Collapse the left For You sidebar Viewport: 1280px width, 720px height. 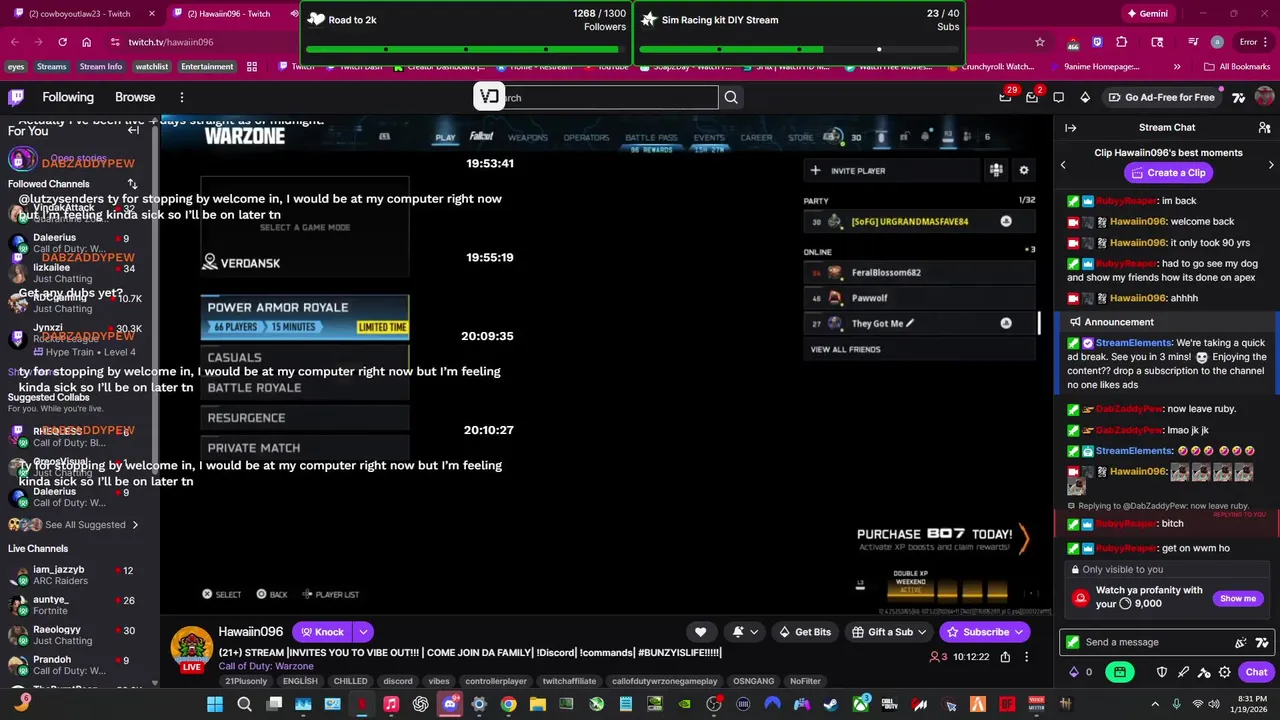pyautogui.click(x=133, y=130)
